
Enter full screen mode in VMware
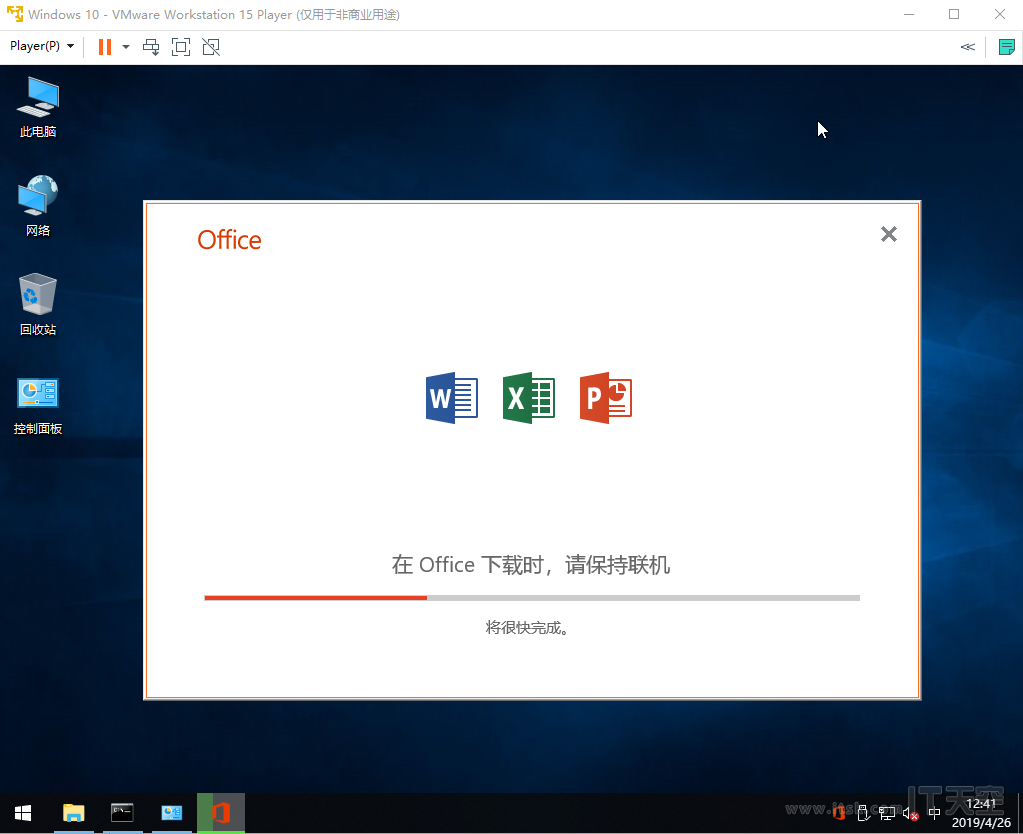tap(181, 47)
